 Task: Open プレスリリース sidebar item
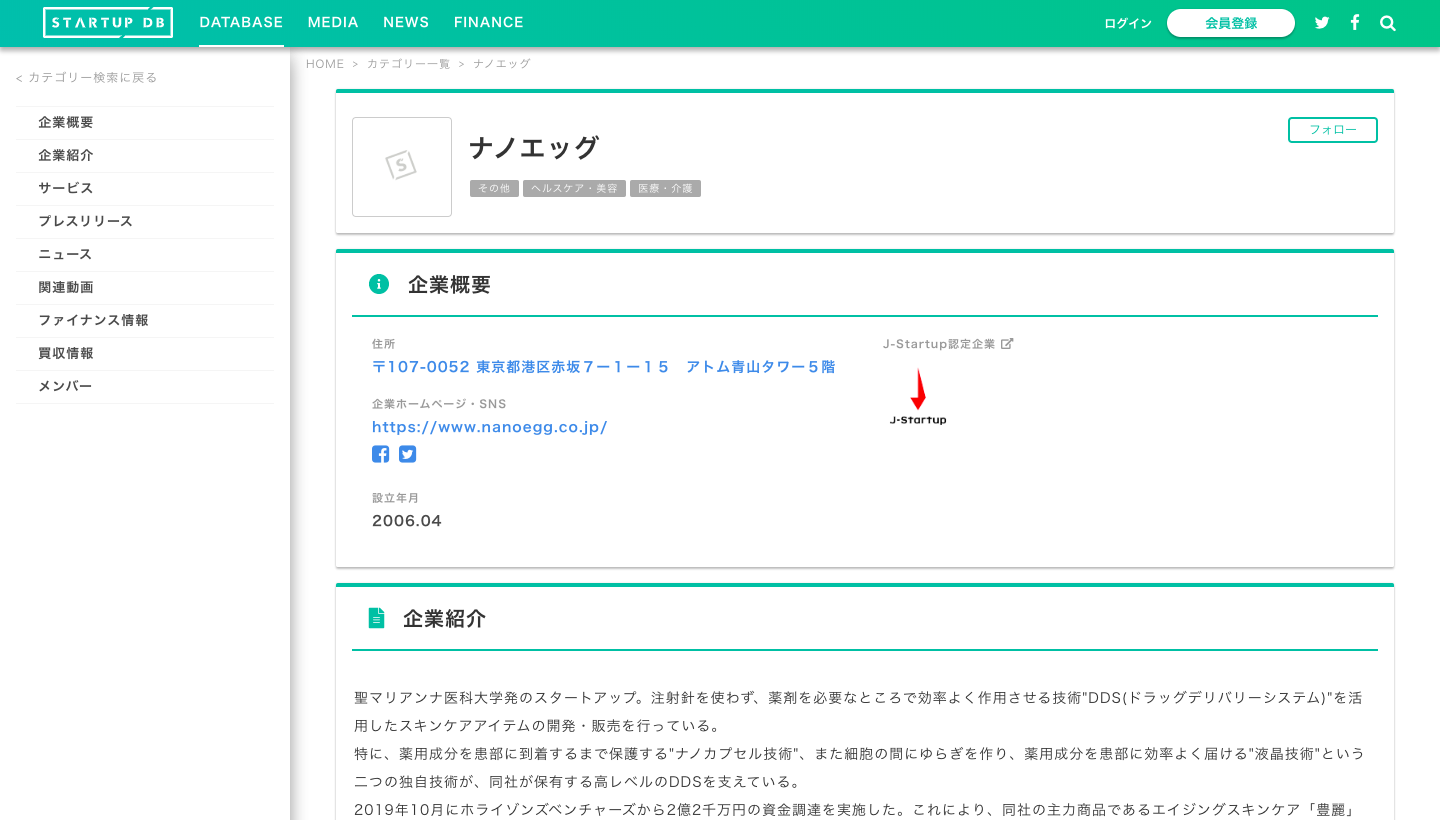tap(144, 221)
